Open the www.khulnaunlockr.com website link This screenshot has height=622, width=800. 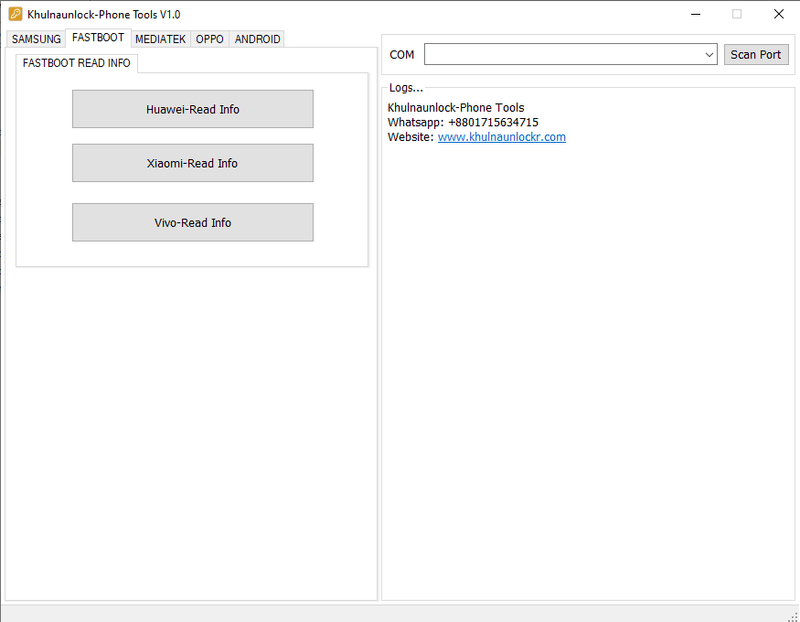coord(501,137)
